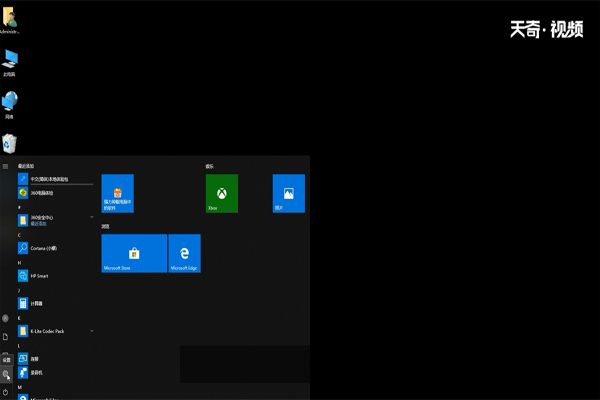Screen dimensions: 600x400
Task: Open the first recently added app entry
Action: pos(55,179)
